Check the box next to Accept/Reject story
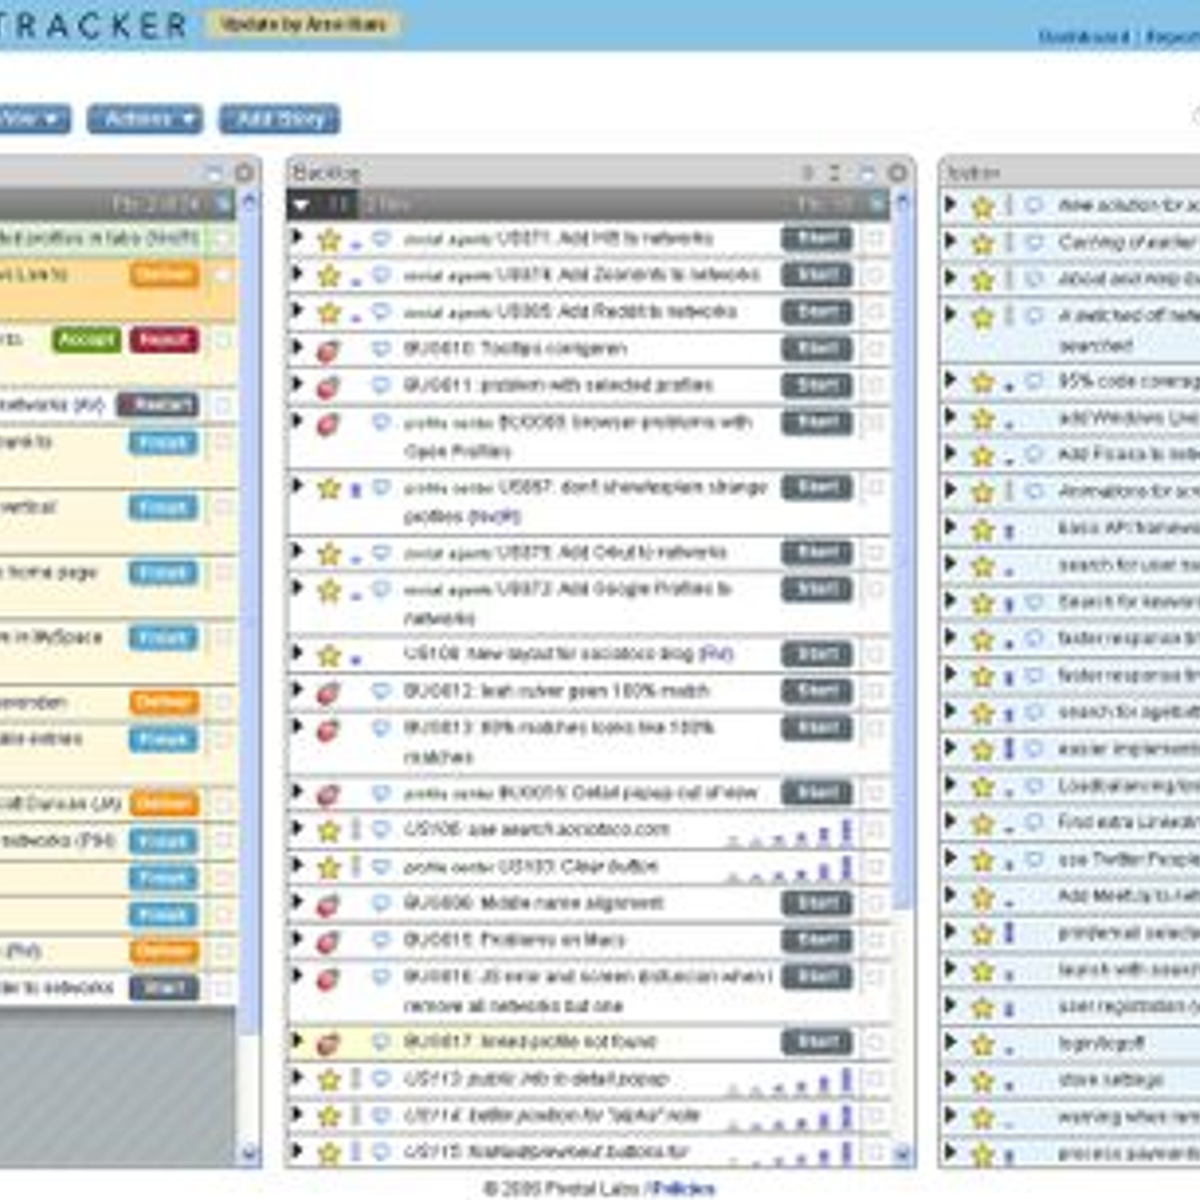This screenshot has width=1200, height=1200. 223,341
